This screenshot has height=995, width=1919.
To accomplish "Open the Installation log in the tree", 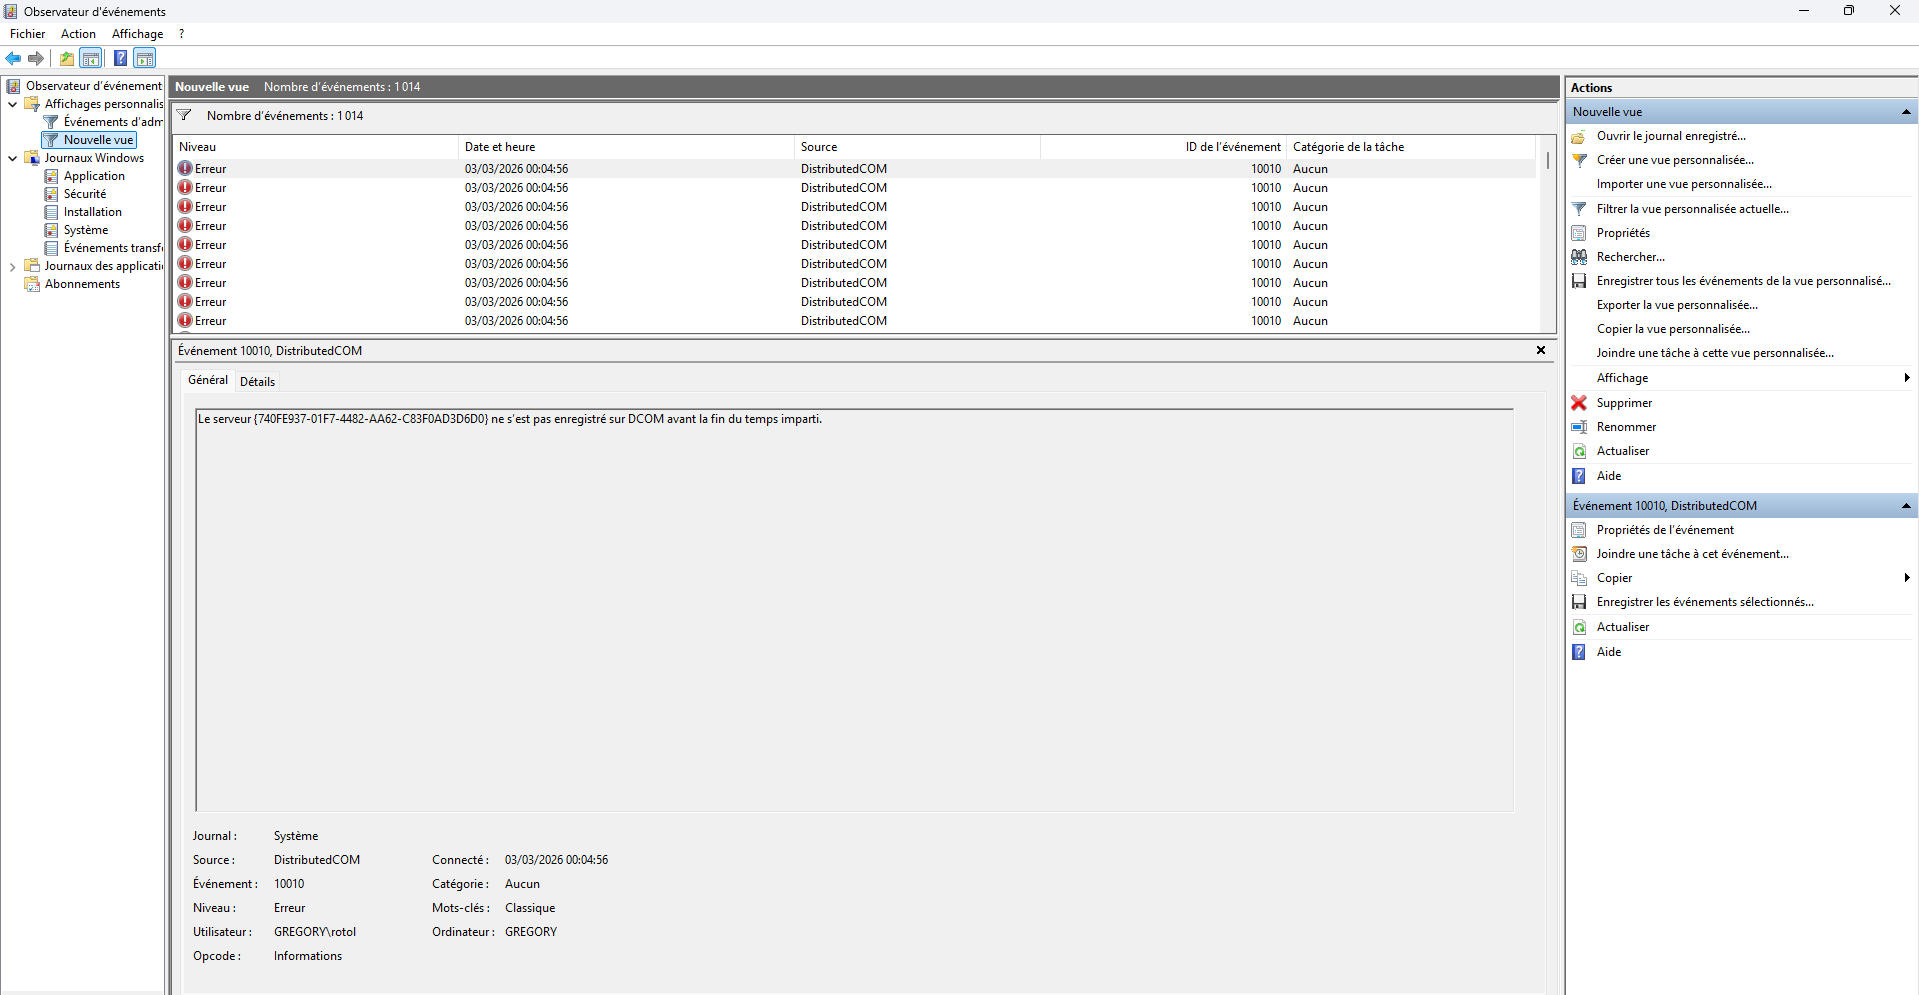I will tap(93, 212).
